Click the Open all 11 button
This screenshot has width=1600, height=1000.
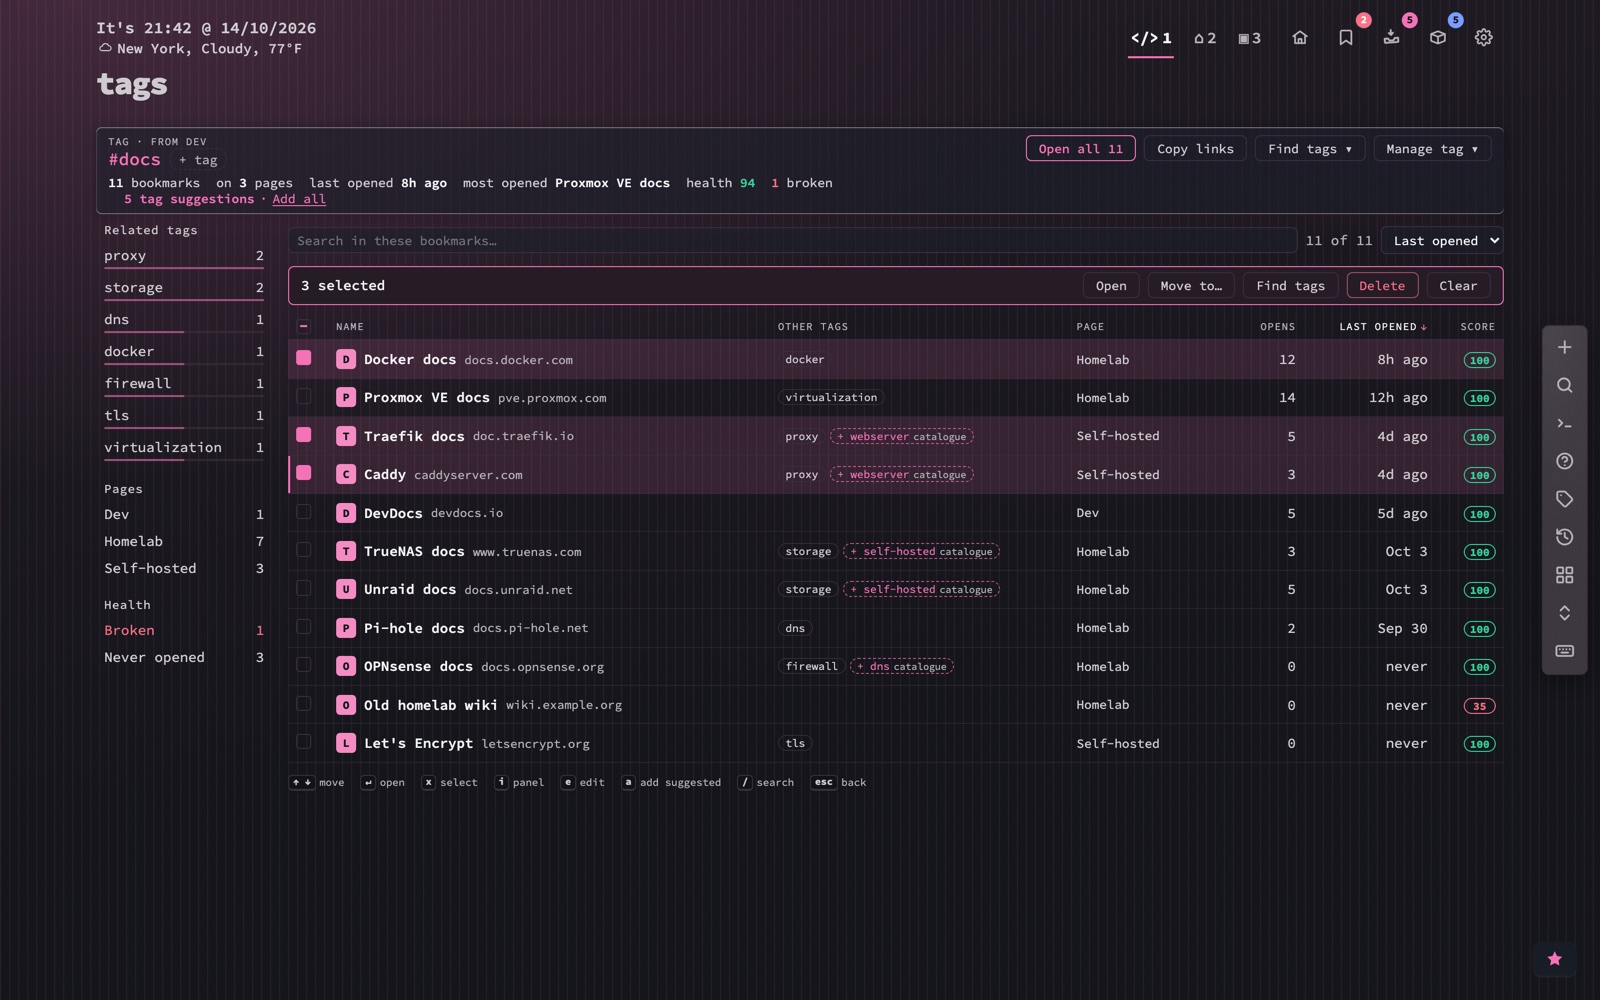point(1081,149)
